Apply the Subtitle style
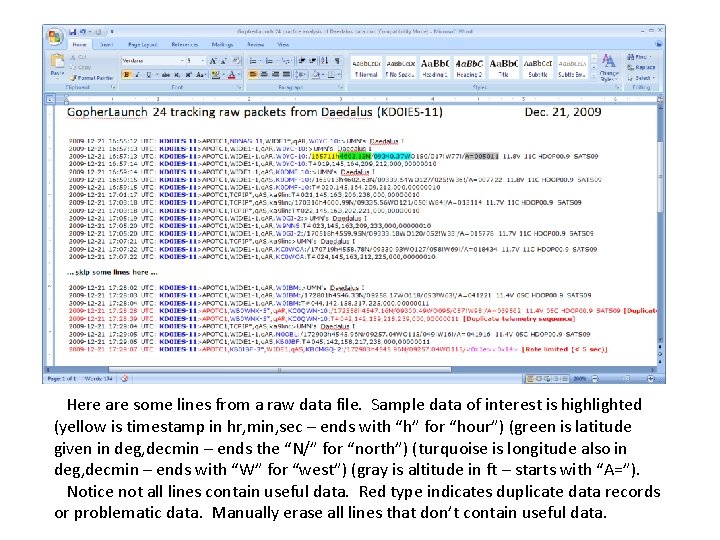 tap(538, 68)
